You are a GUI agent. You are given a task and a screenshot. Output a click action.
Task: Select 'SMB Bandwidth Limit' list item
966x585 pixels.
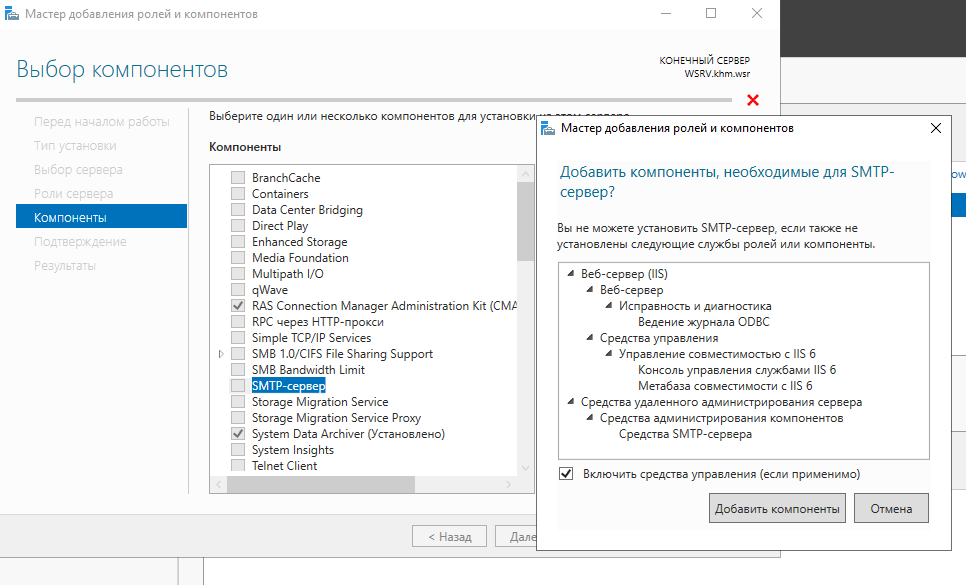[308, 369]
